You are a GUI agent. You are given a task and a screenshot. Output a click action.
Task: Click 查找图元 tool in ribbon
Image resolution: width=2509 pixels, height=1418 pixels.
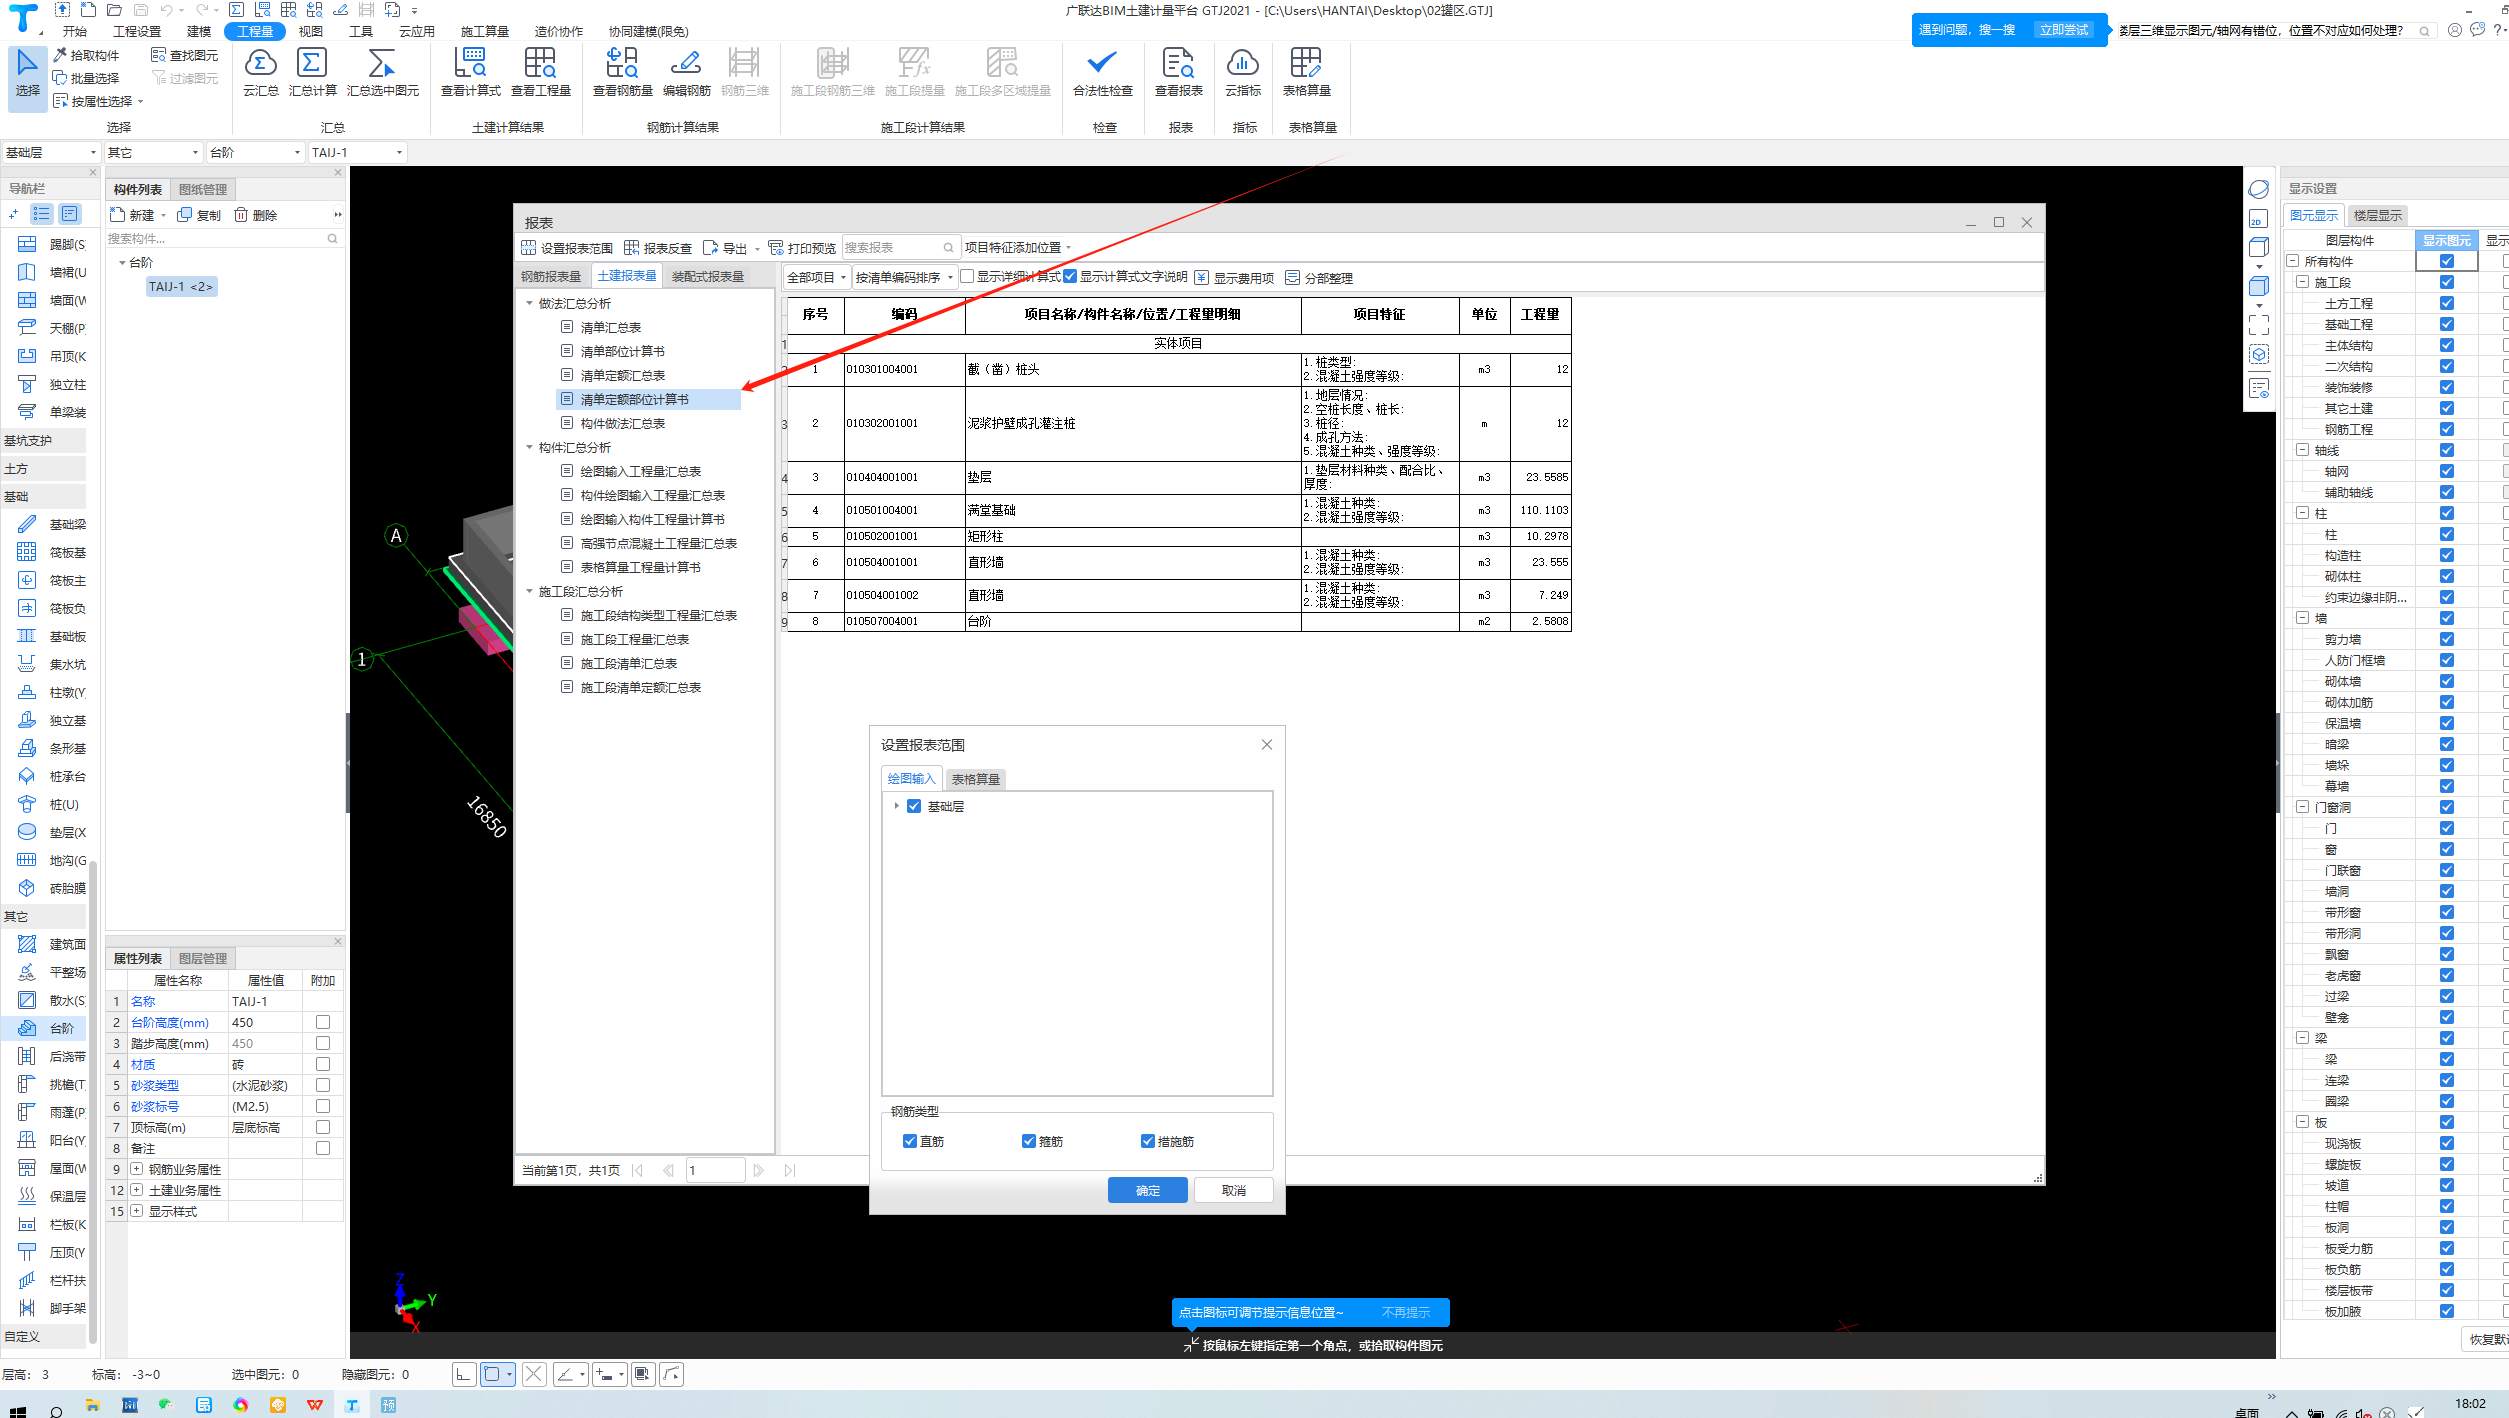[x=185, y=55]
